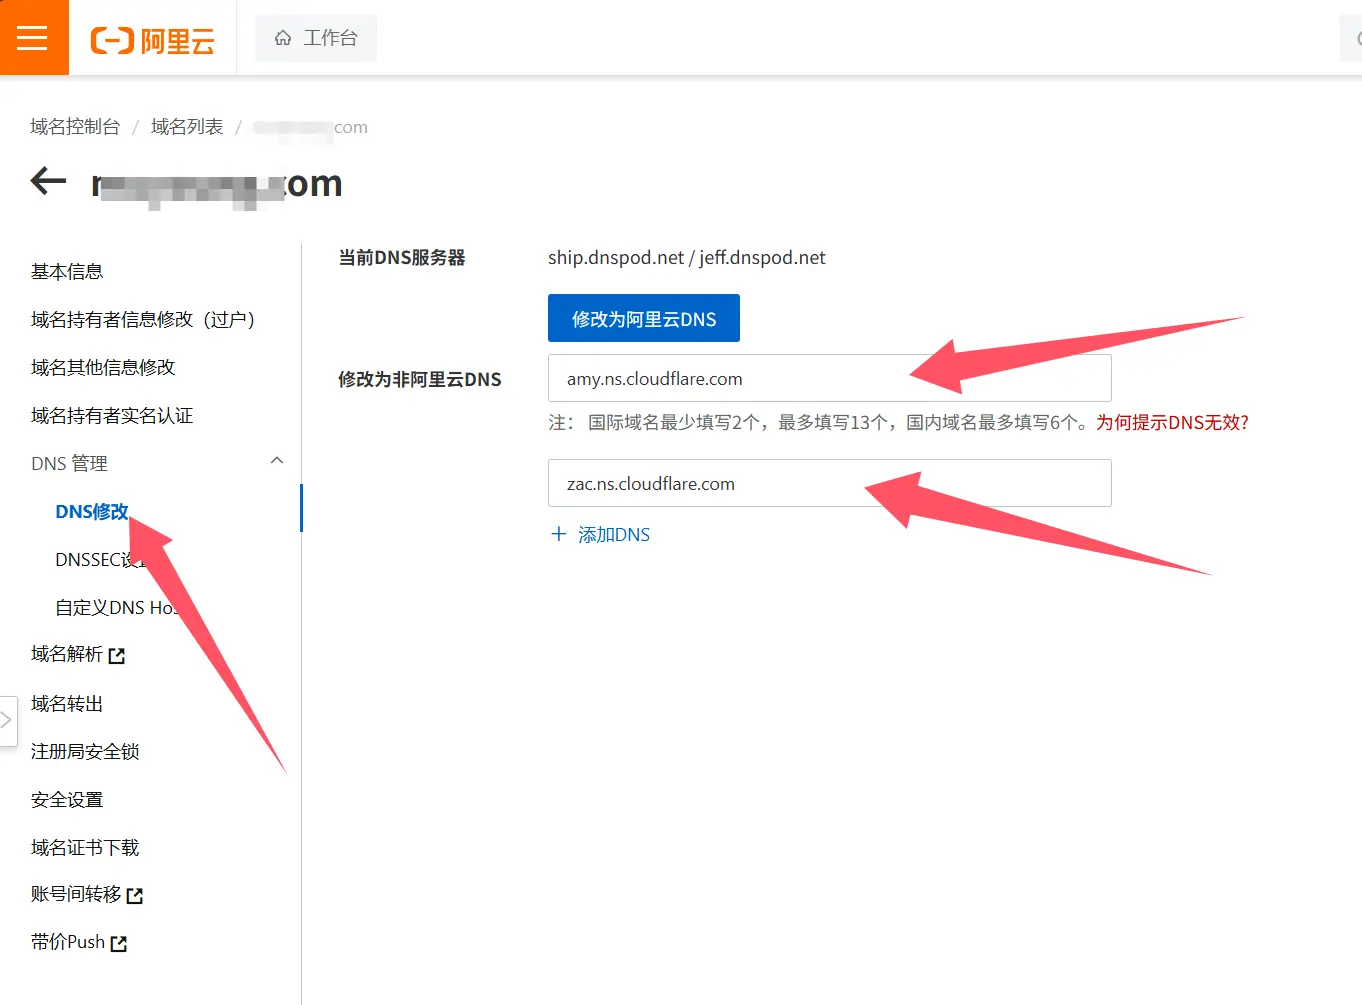Go to 域名列表 breadcrumb

coord(187,127)
